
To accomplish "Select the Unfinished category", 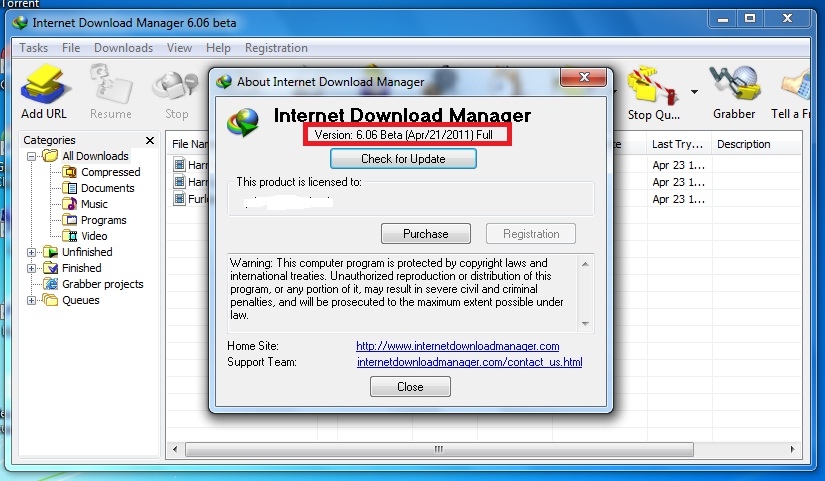I will point(78,252).
